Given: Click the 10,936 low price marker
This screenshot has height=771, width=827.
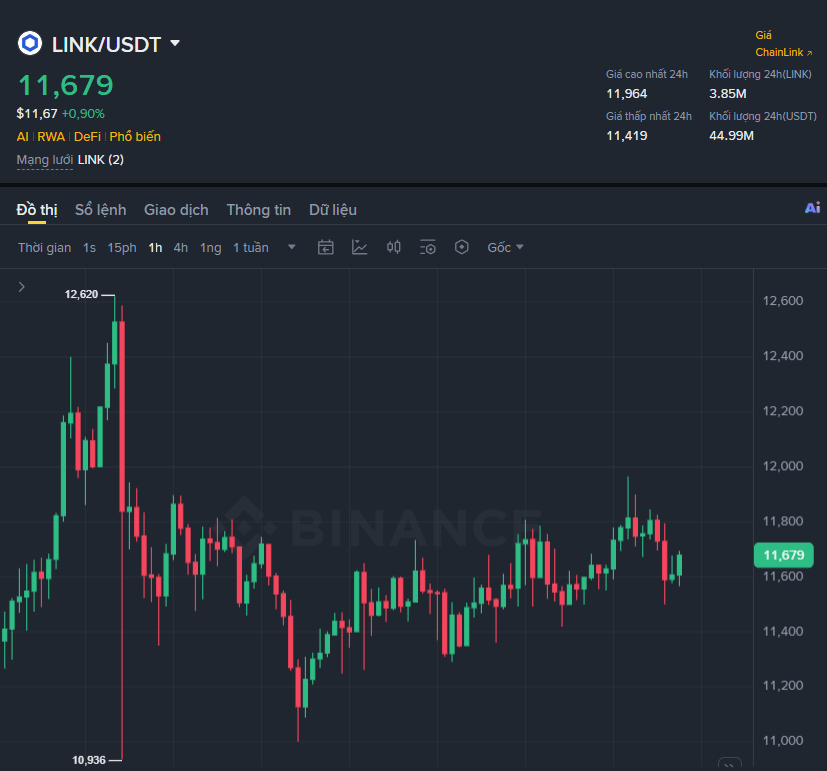Looking at the screenshot, I should point(89,760).
